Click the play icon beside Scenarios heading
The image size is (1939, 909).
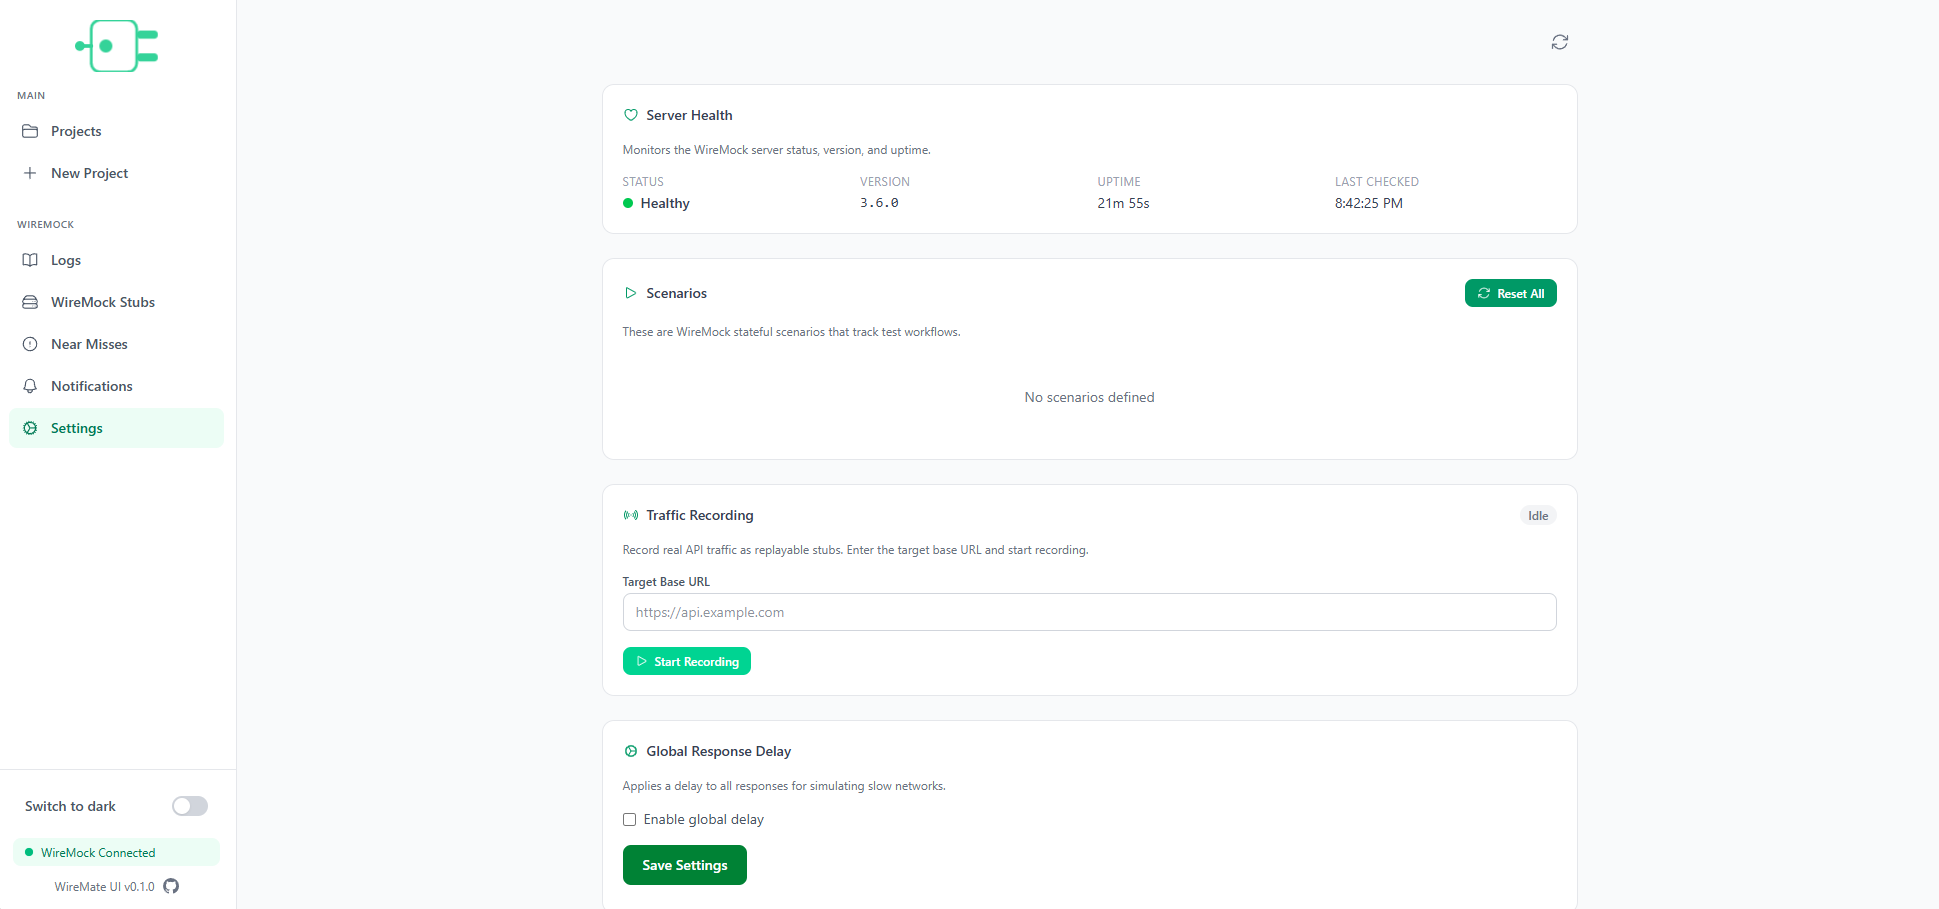(x=631, y=293)
